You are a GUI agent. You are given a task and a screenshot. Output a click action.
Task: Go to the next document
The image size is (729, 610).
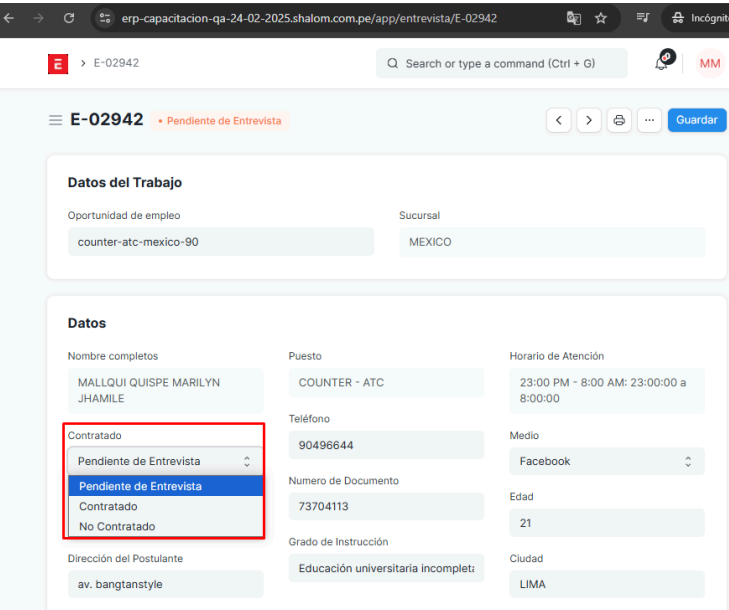(x=588, y=120)
